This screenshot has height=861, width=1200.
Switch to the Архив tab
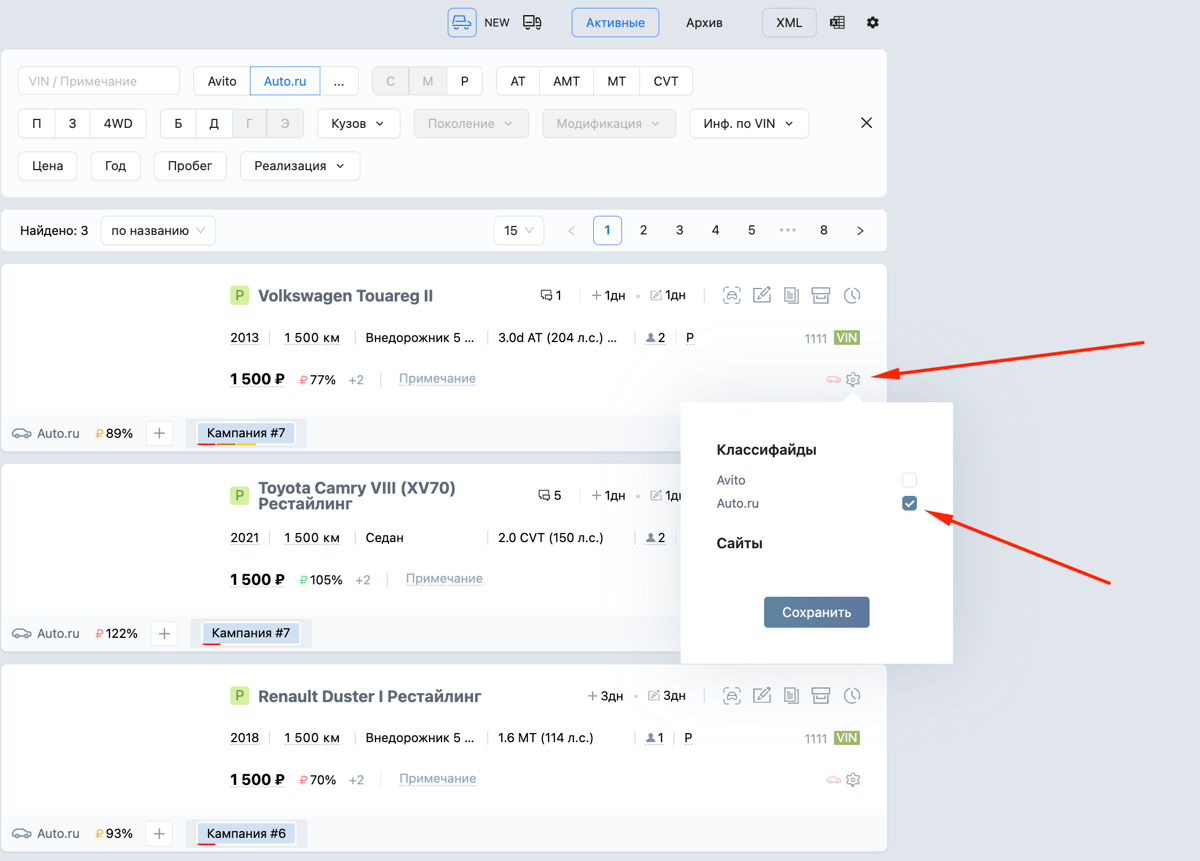(704, 22)
